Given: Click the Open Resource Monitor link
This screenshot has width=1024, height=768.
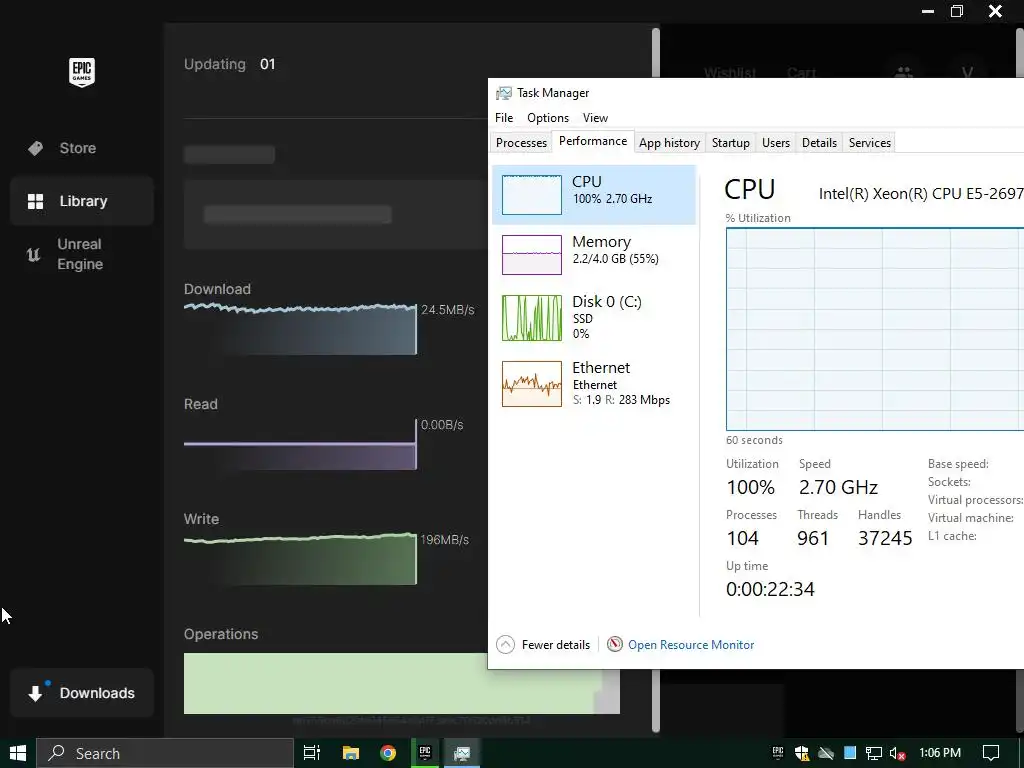Looking at the screenshot, I should 691,645.
